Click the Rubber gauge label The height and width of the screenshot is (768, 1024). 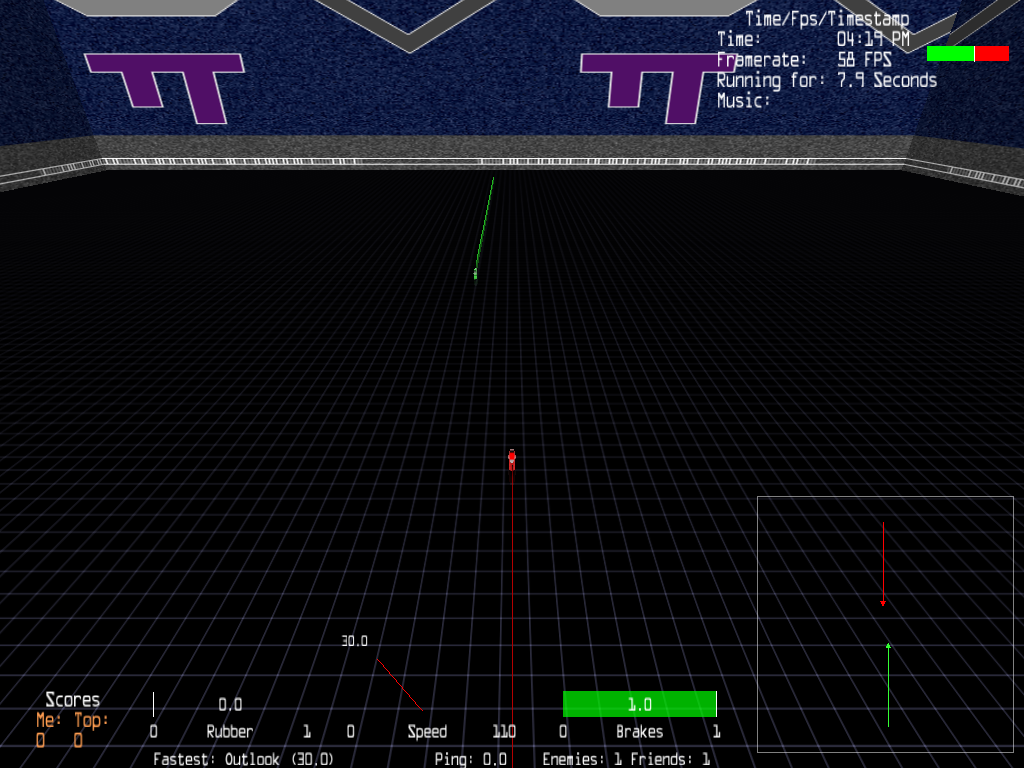click(229, 732)
